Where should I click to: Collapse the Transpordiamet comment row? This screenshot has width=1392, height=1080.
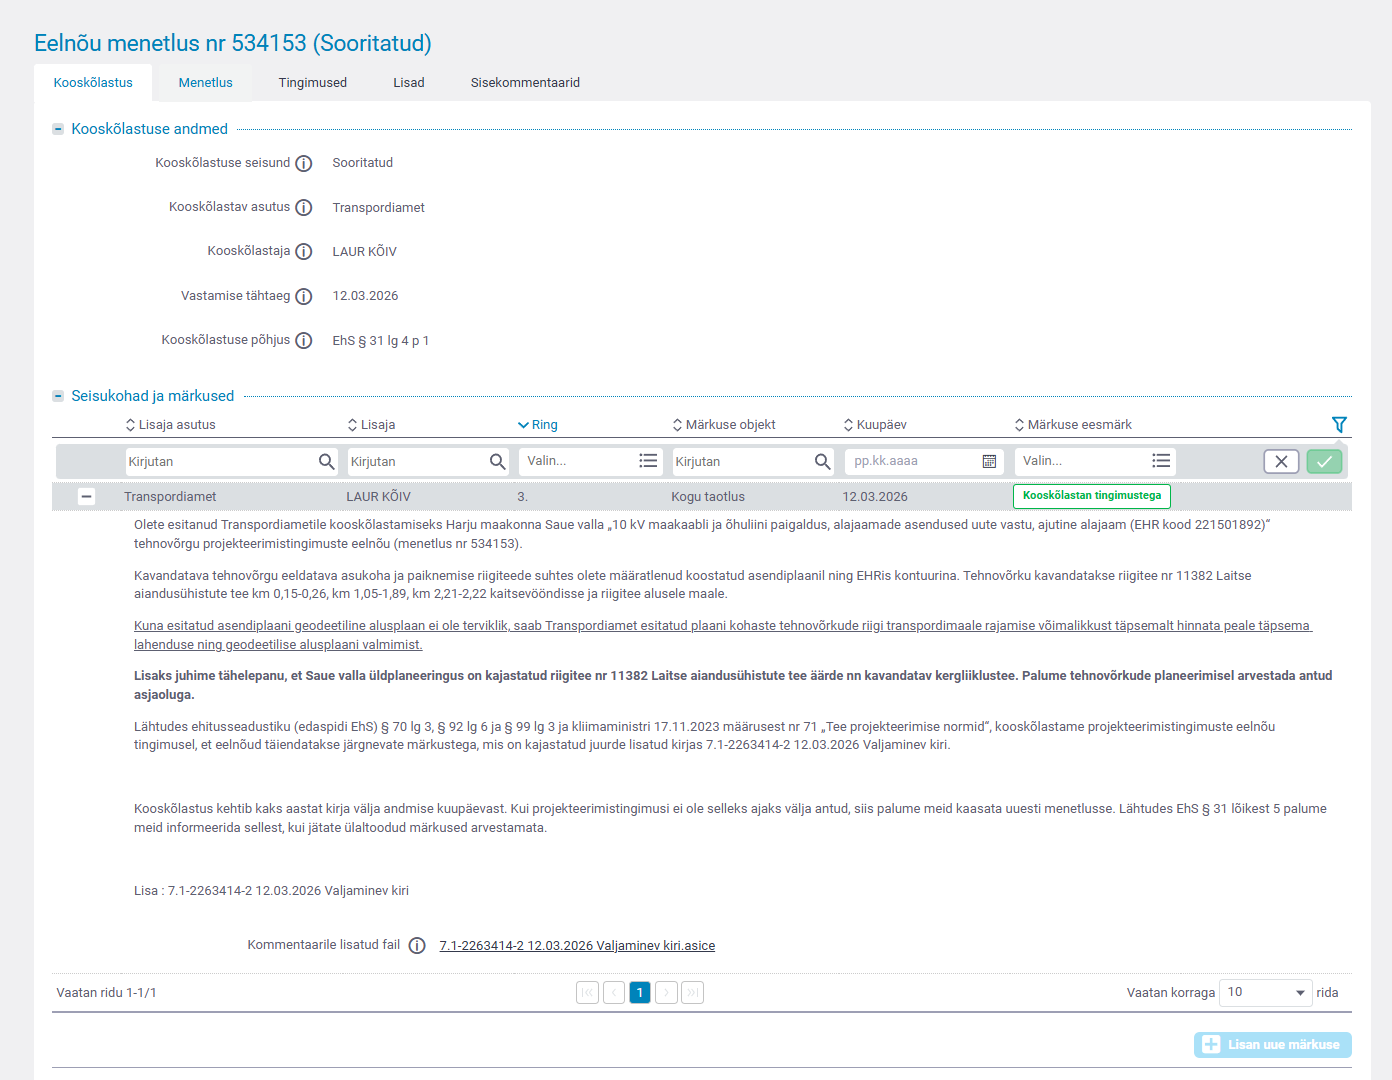coord(87,497)
